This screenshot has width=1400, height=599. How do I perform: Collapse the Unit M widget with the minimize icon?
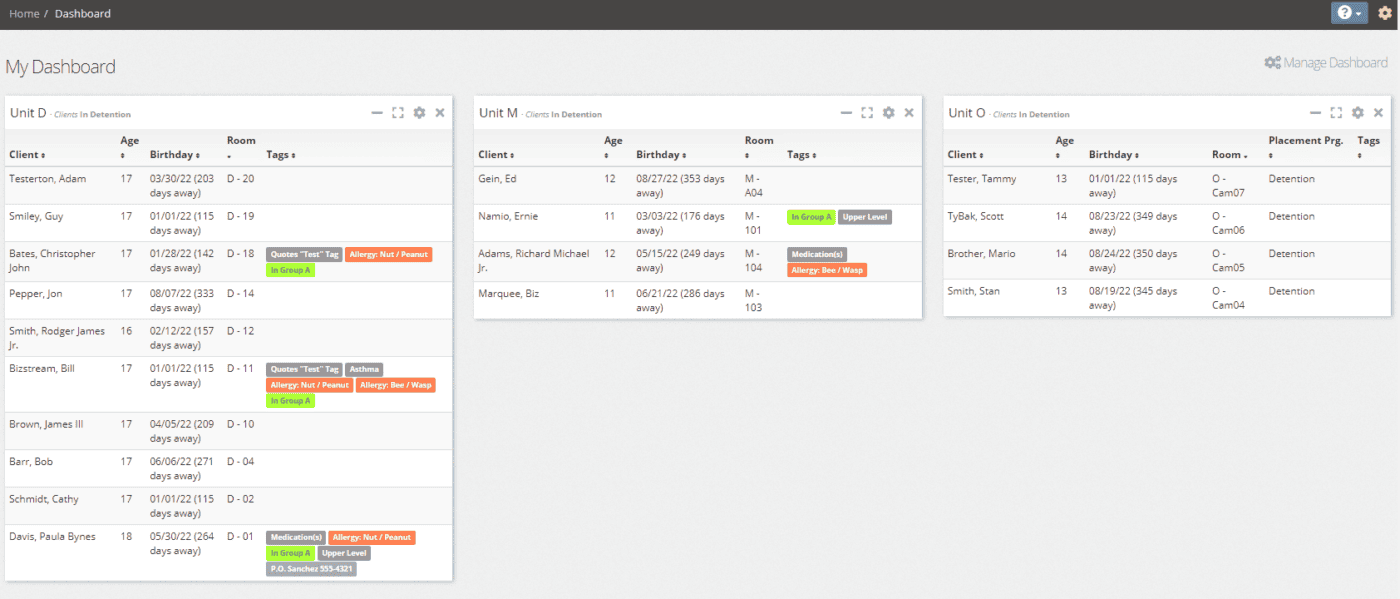pyautogui.click(x=846, y=113)
